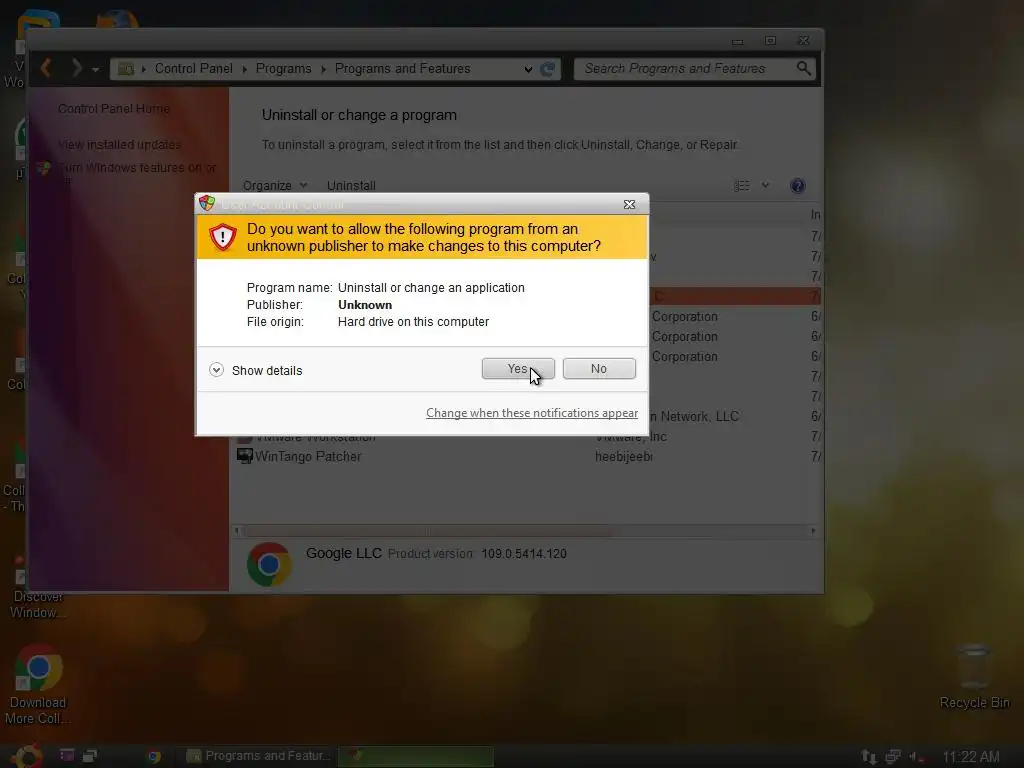
Task: Minimize the Programs and Features window
Action: pos(737,41)
